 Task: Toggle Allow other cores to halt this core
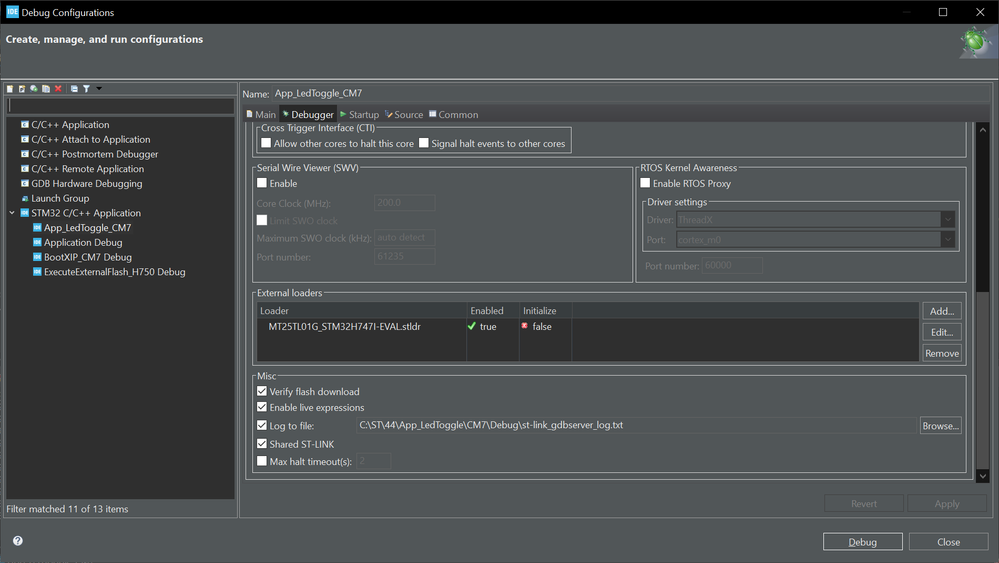(266, 143)
